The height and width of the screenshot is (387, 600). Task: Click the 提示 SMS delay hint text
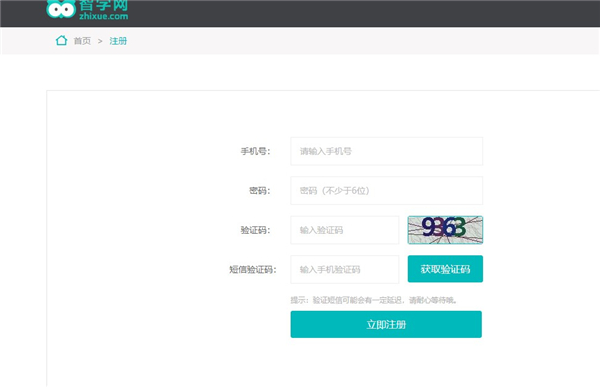coord(373,300)
